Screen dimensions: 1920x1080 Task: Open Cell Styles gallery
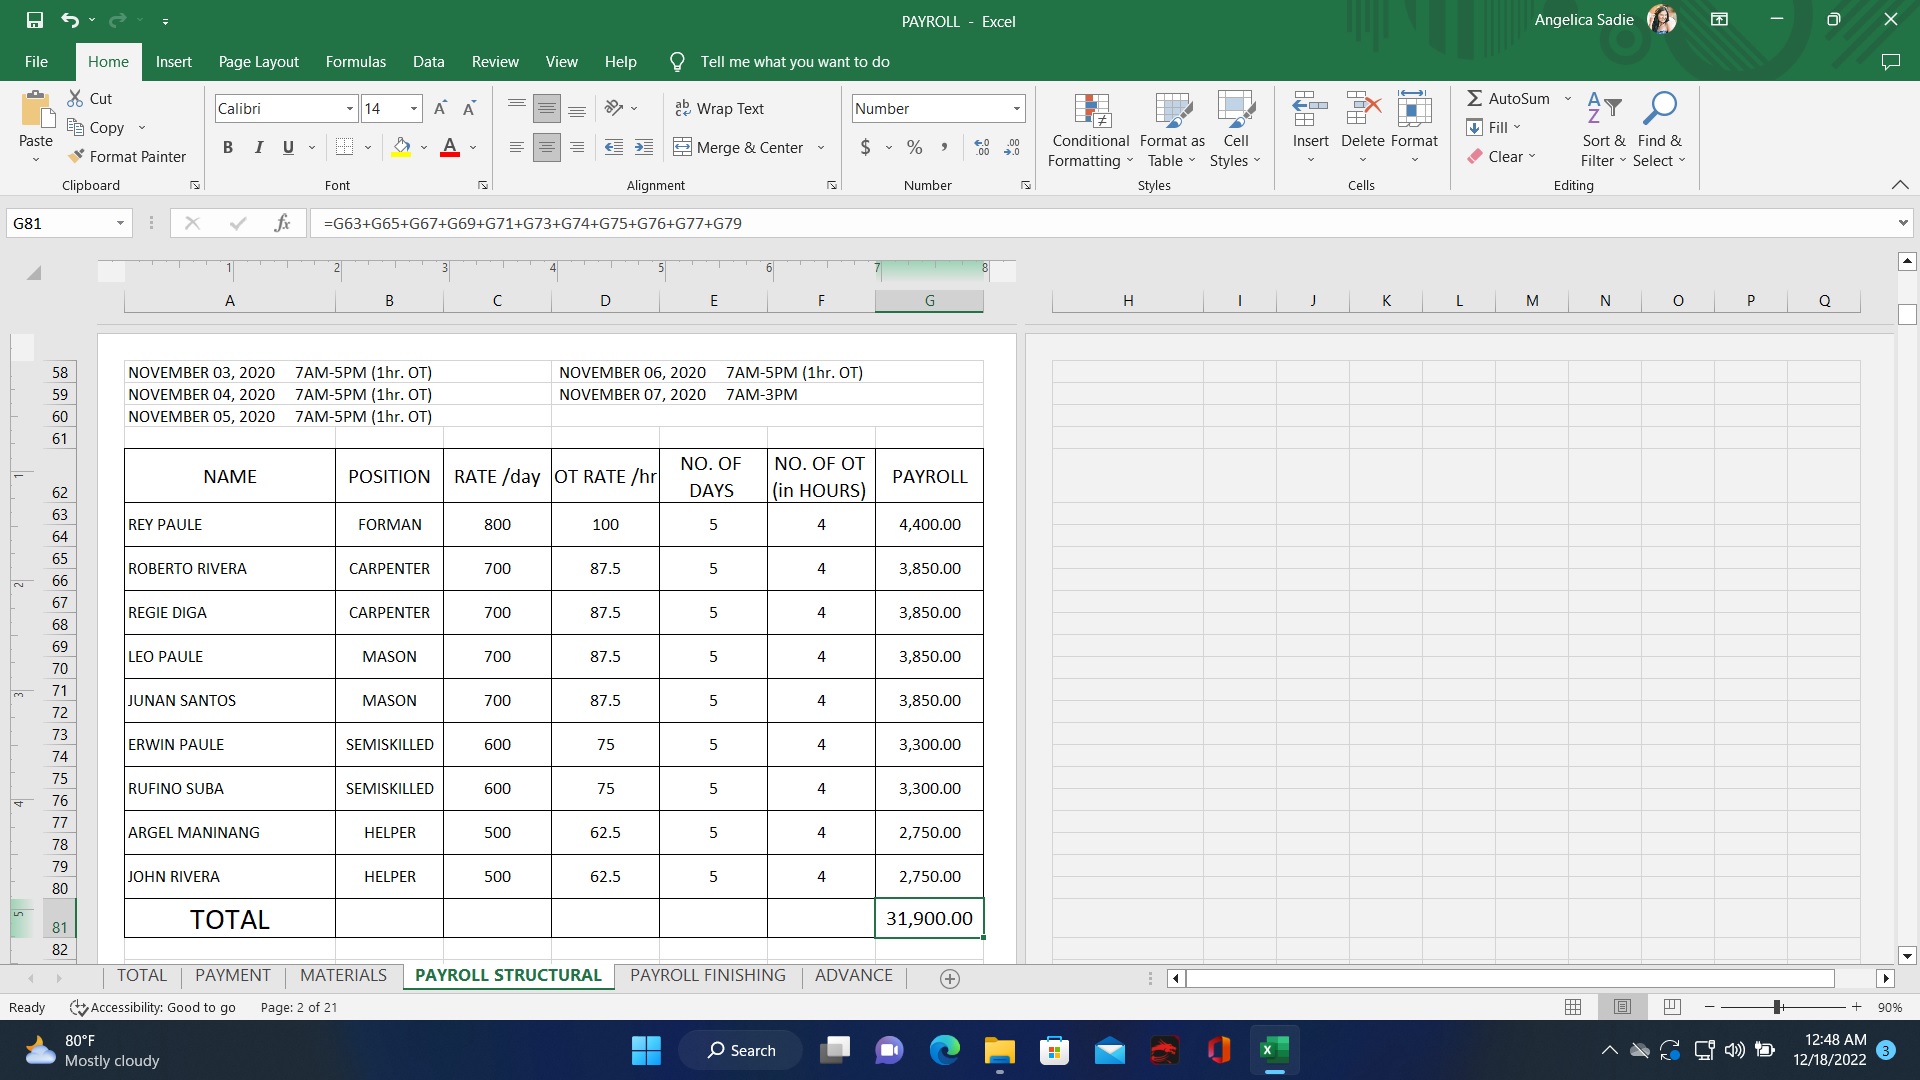coord(1236,130)
